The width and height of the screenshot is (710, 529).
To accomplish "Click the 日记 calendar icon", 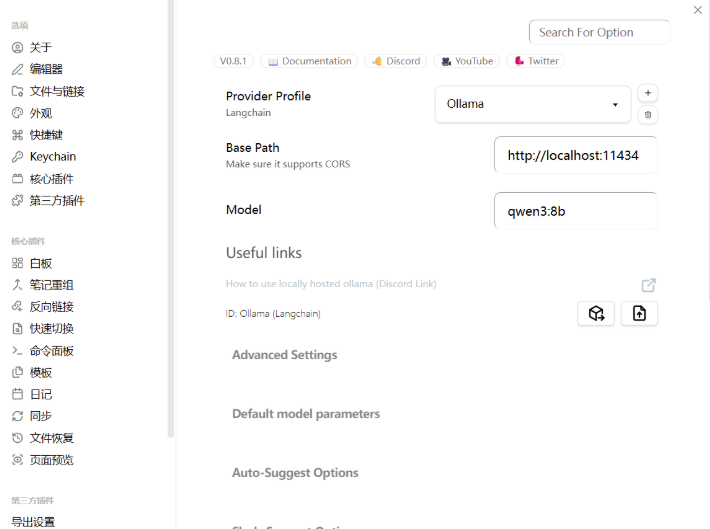I will [x=17, y=394].
